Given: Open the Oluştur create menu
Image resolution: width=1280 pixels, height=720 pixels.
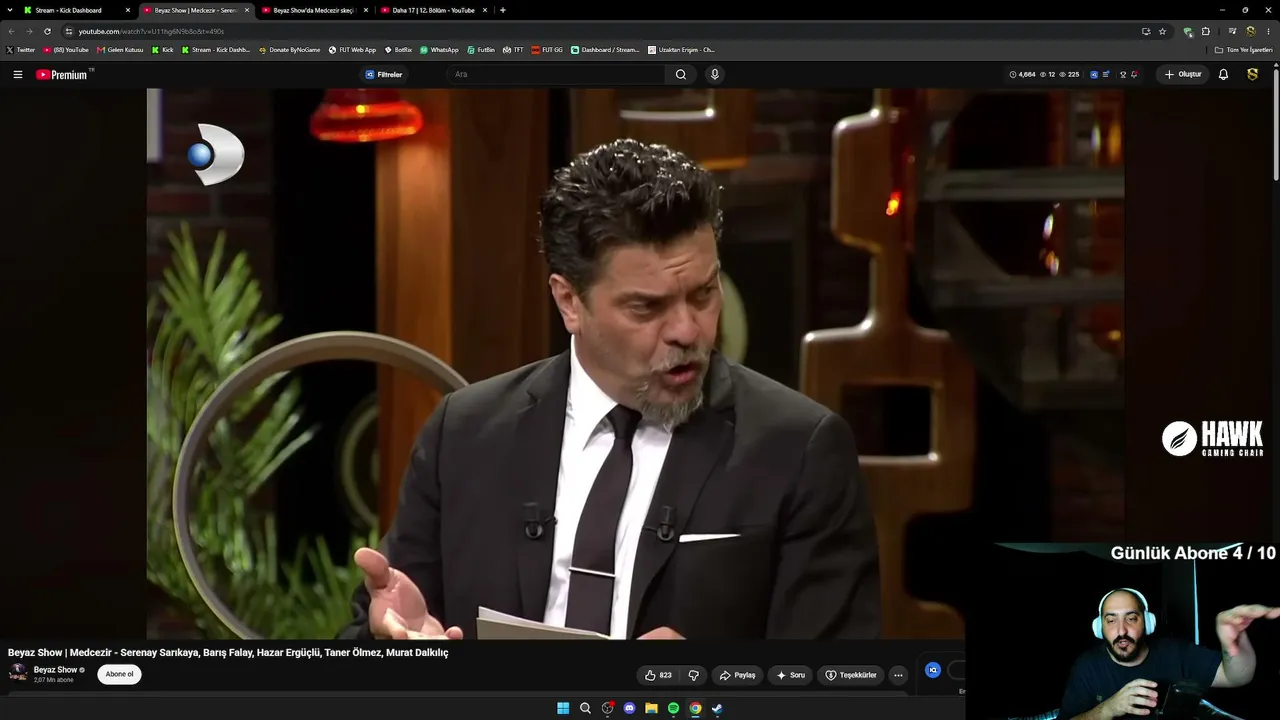Looking at the screenshot, I should 1182,74.
